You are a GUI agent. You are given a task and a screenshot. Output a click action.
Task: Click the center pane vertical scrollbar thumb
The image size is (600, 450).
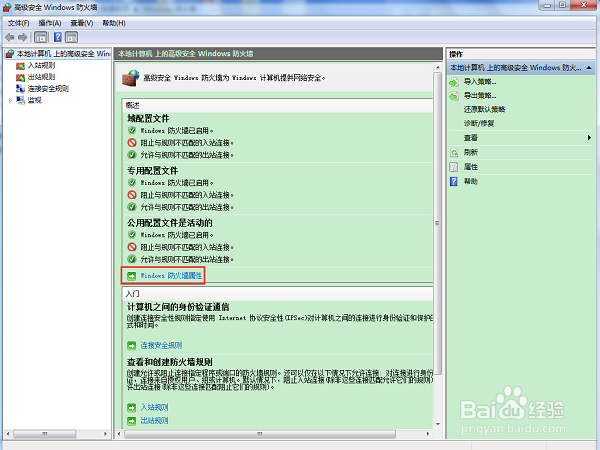tap(437, 223)
